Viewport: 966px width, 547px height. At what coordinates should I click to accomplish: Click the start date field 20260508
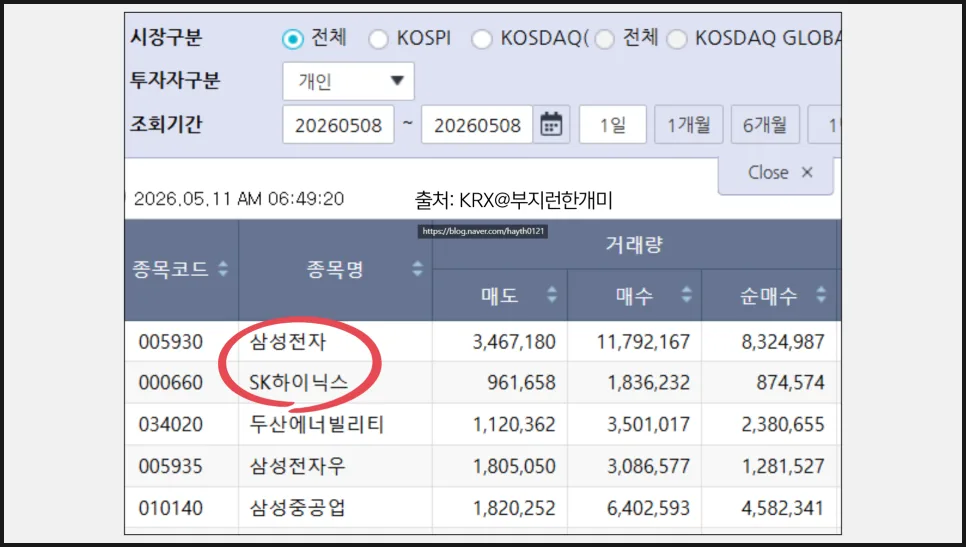click(338, 125)
